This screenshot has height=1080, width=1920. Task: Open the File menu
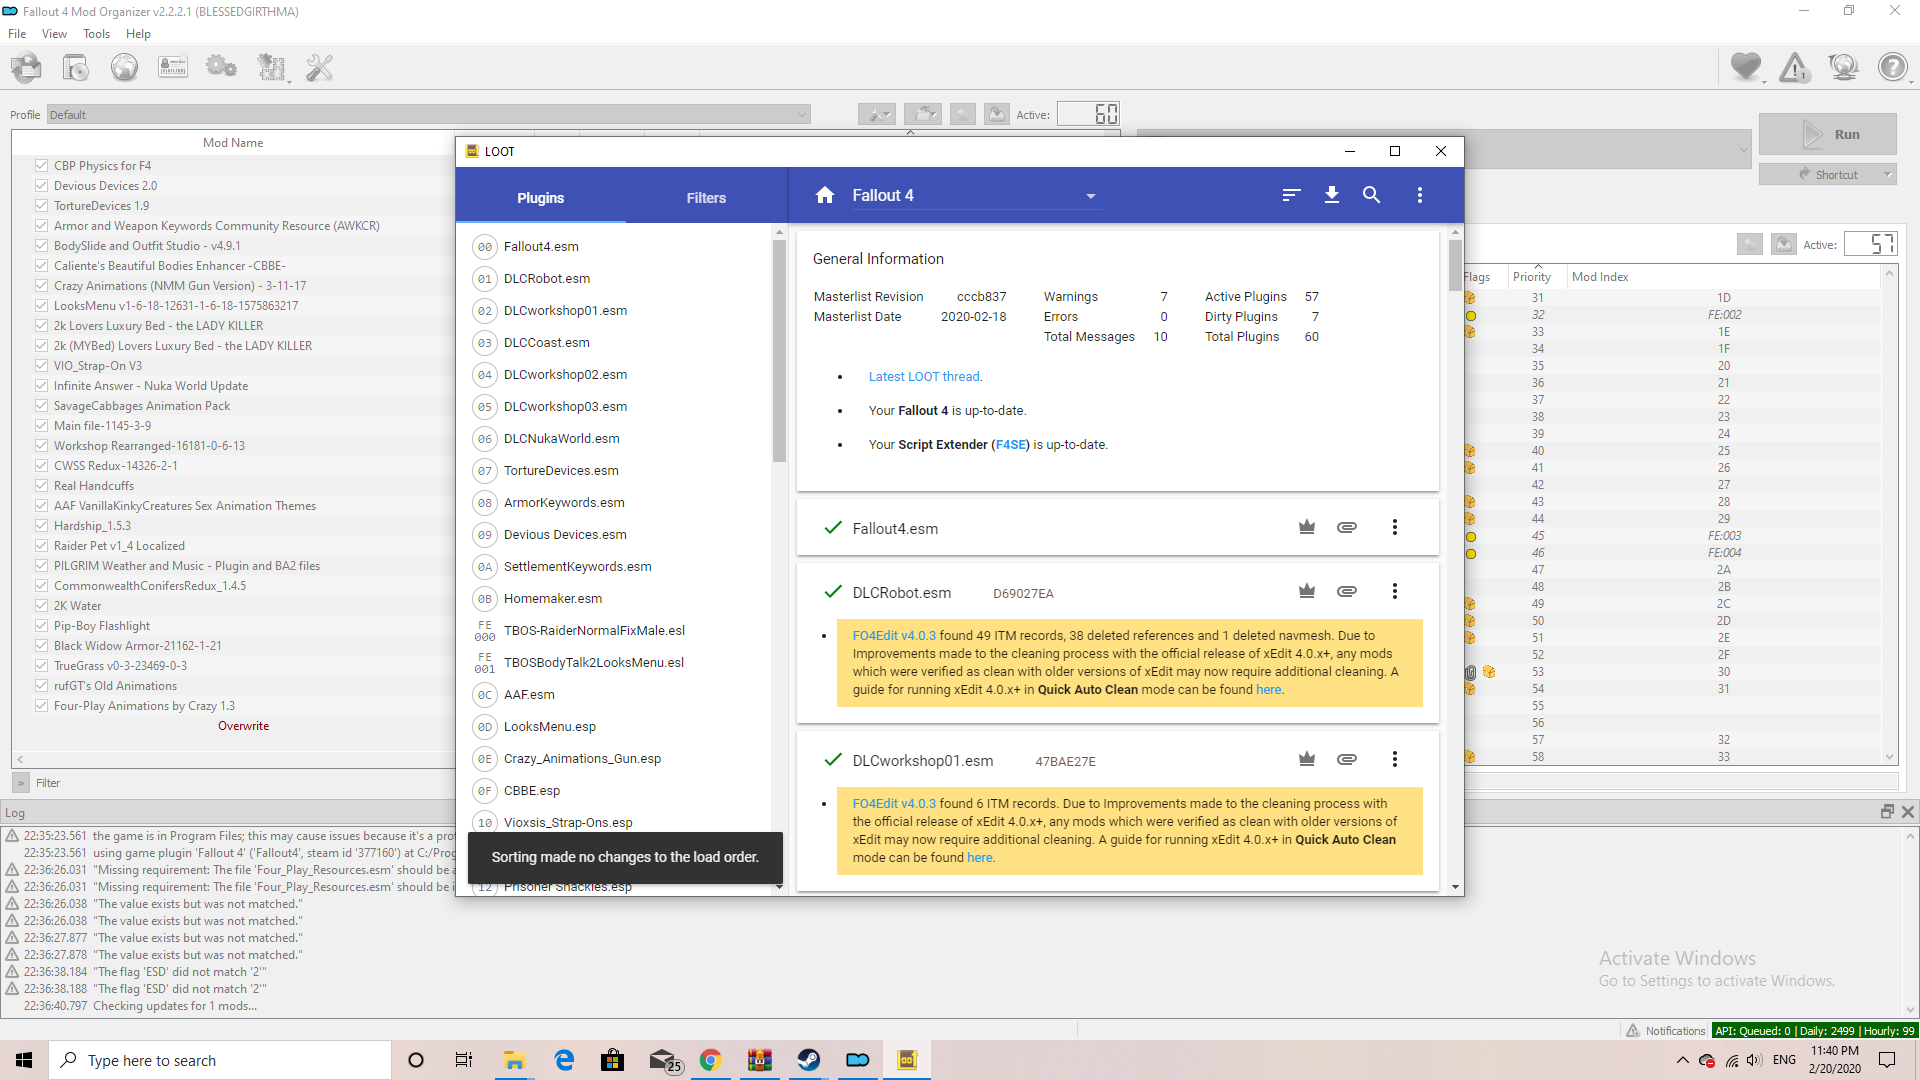click(x=17, y=34)
